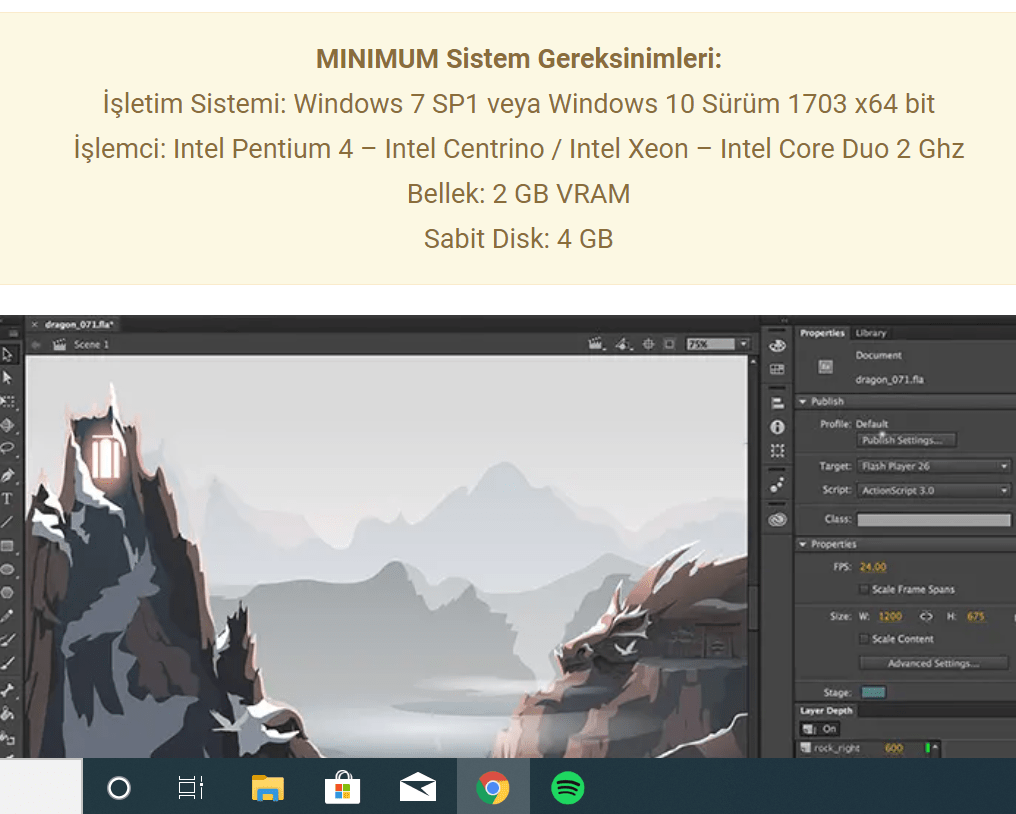Open Microsoft Store from the taskbar
Image resolution: width=1016 pixels, height=814 pixels.
[342, 787]
